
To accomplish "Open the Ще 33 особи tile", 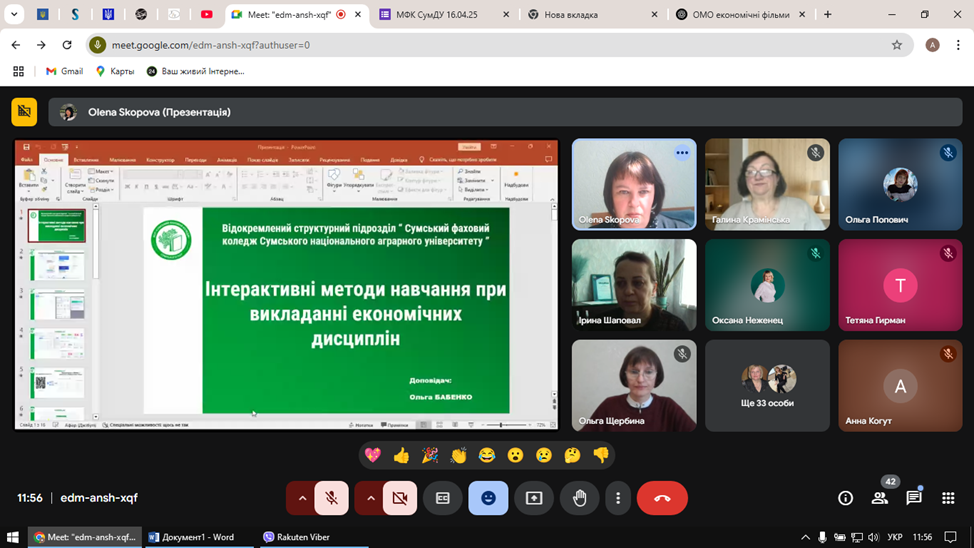I will click(767, 385).
